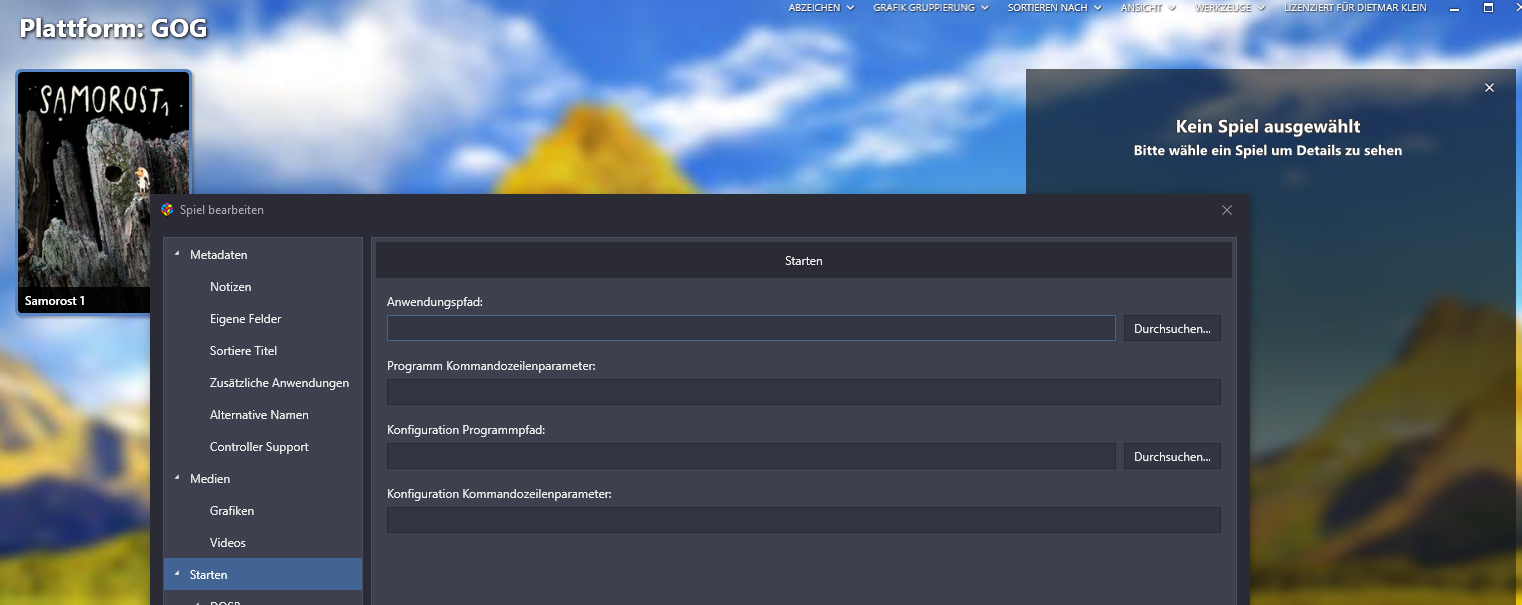
Task: Click the Programm Kommandozeilenparameter field
Action: (x=804, y=392)
